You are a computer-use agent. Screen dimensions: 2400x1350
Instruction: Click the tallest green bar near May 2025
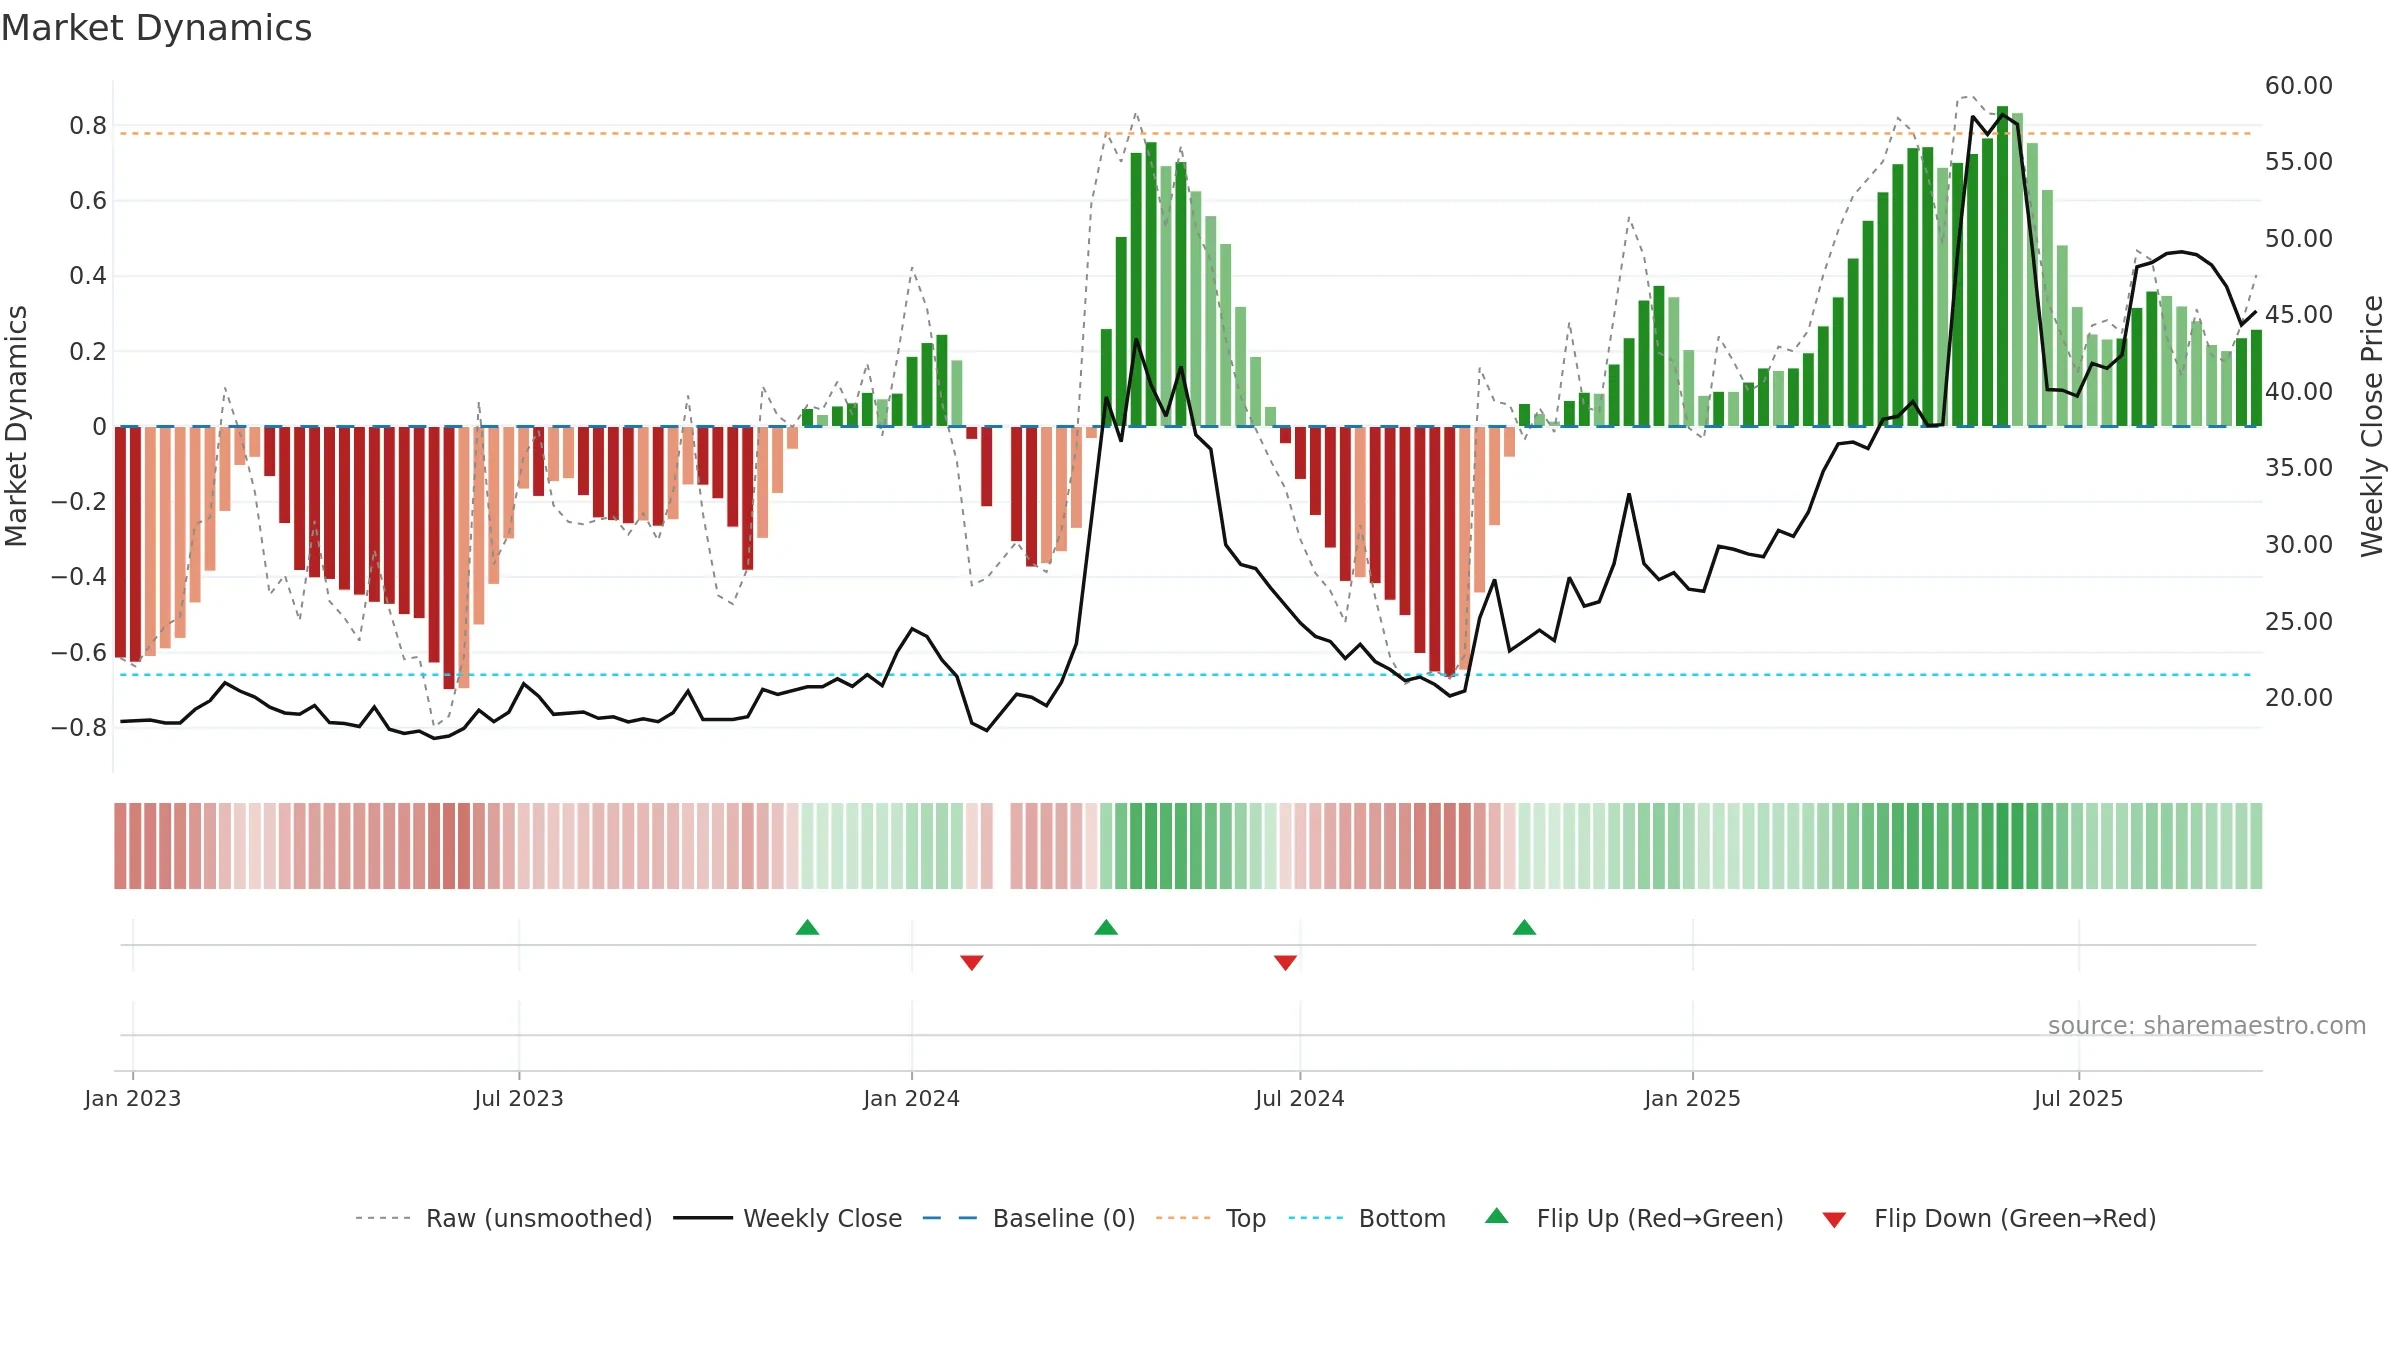click(x=2002, y=266)
